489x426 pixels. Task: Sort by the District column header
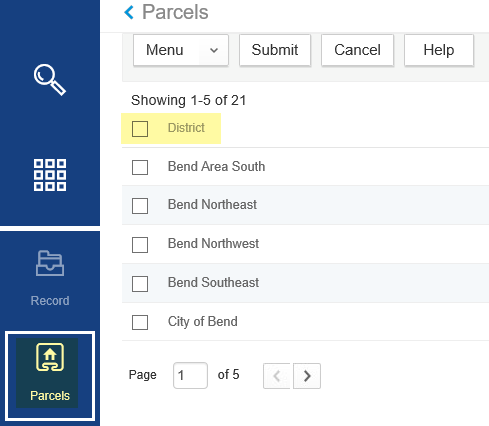(186, 128)
